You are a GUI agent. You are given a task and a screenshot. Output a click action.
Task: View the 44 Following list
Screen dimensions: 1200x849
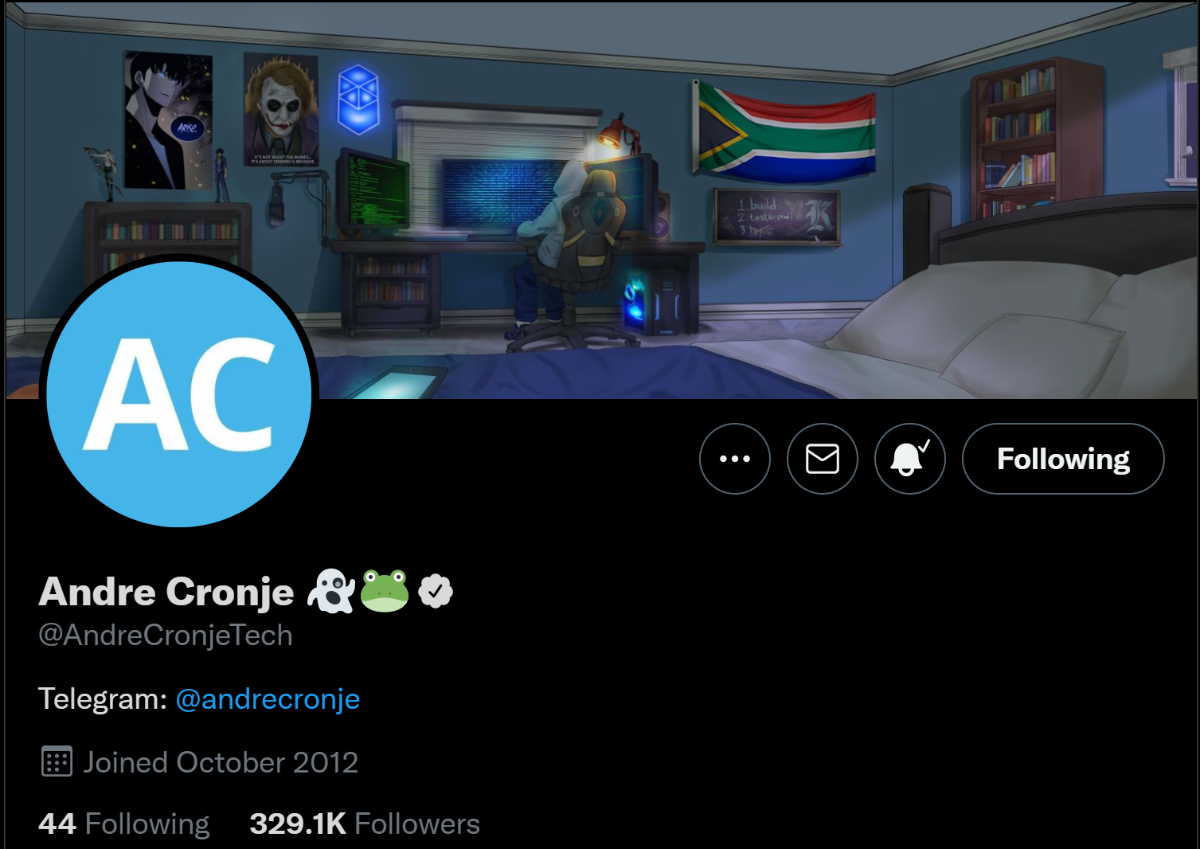point(124,824)
